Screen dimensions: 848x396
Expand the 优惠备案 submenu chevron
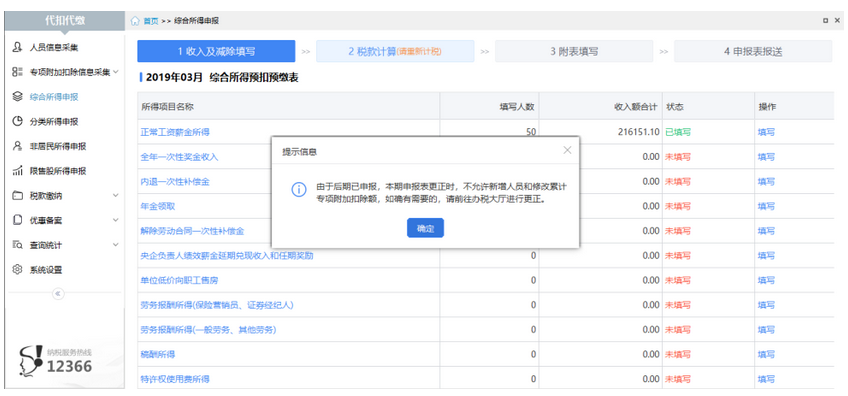click(x=115, y=220)
